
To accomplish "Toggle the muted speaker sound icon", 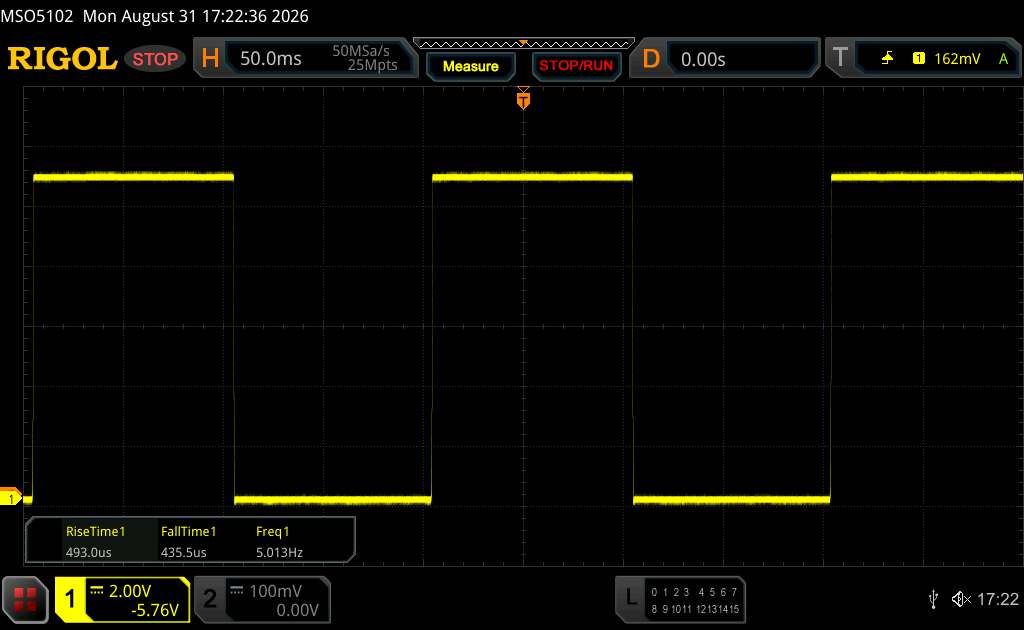I will [x=961, y=599].
